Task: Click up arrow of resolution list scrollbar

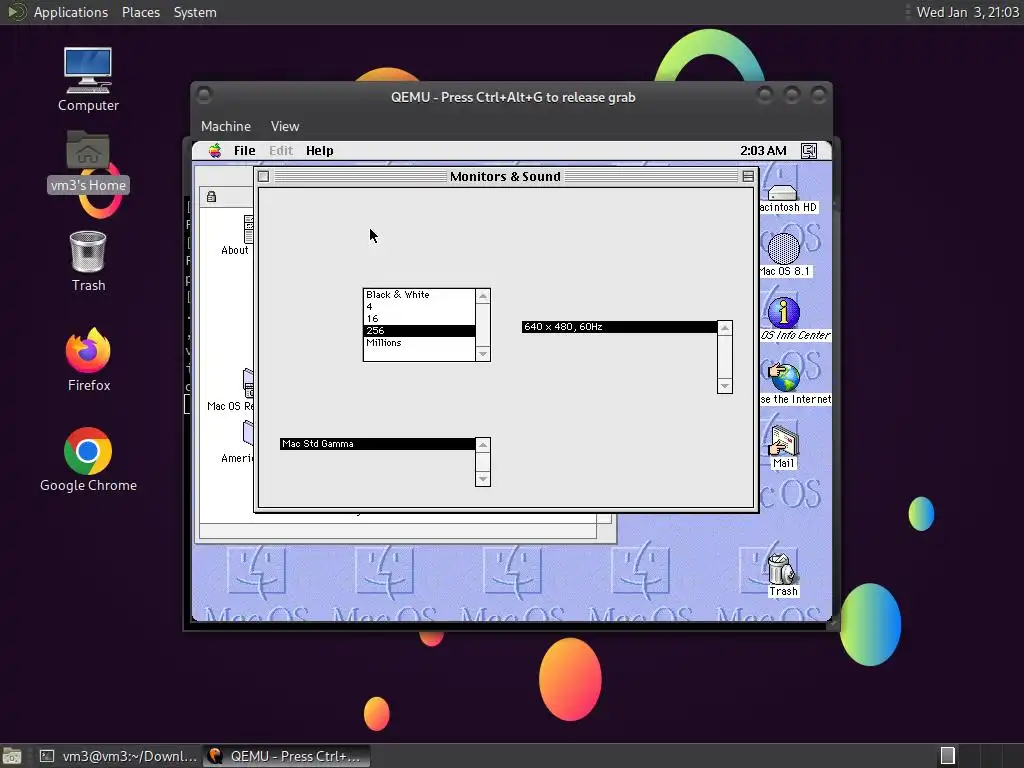Action: (725, 328)
